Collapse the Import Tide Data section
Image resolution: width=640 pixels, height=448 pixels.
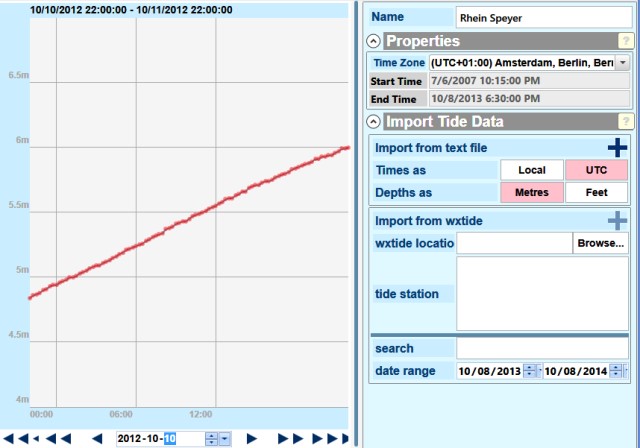point(374,122)
